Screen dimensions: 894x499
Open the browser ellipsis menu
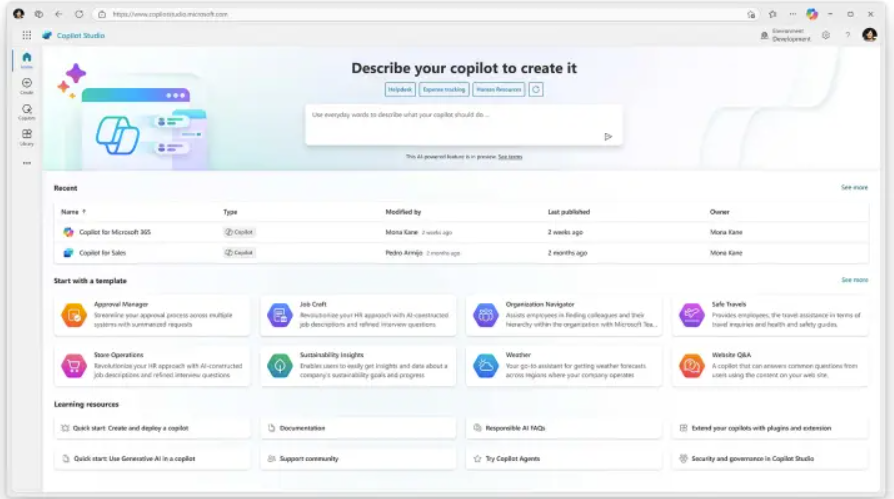(793, 14)
